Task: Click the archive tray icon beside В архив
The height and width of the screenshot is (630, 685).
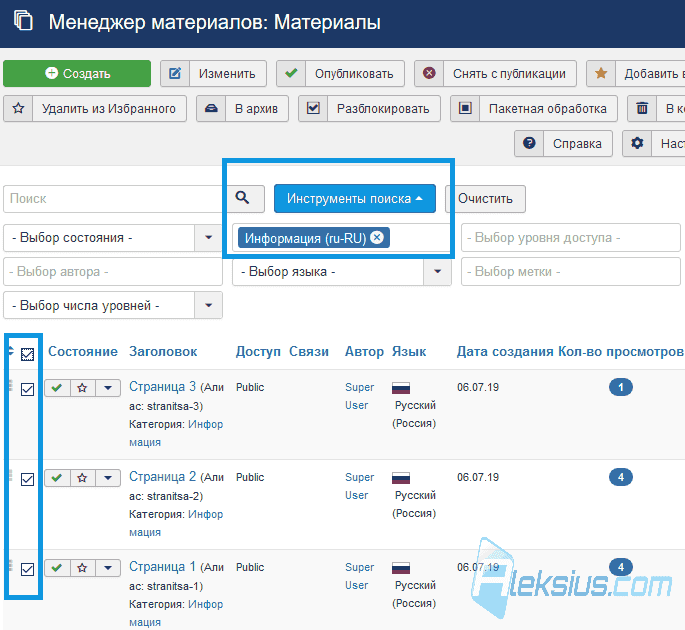Action: [211, 108]
